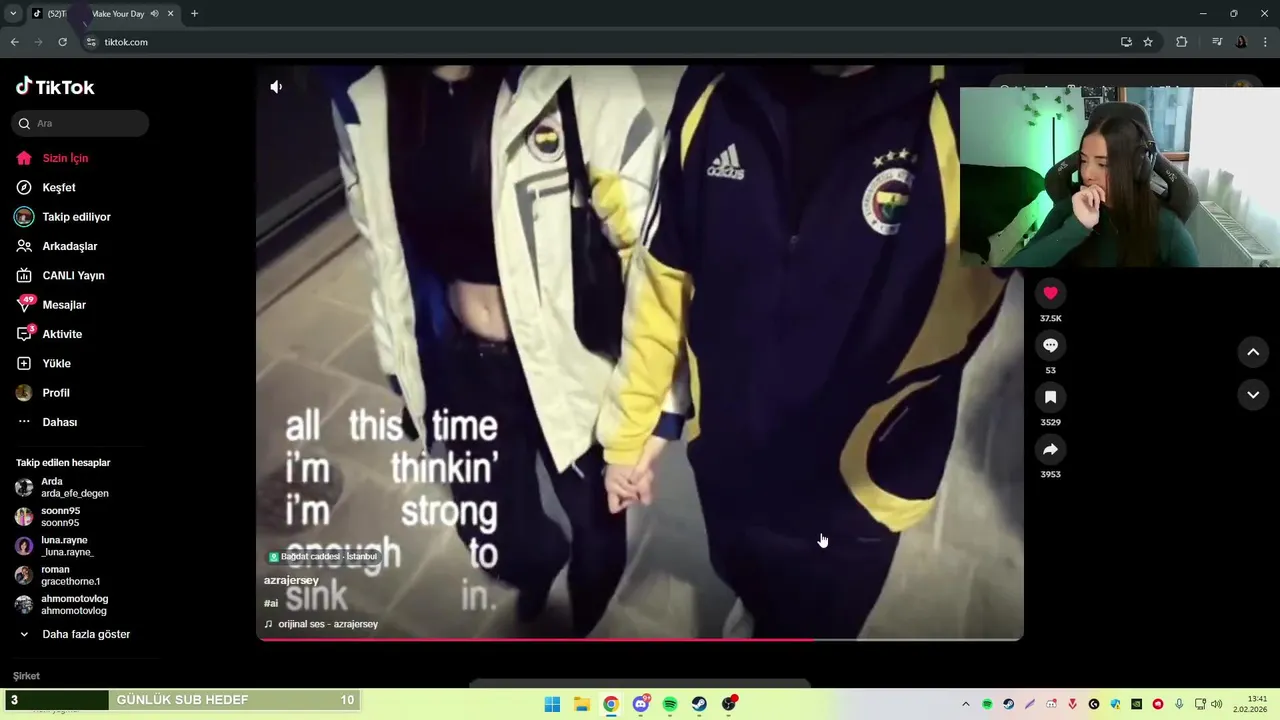Screen dimensions: 1280x720
Task: Open the Aktivite notifications
Action: 62,334
